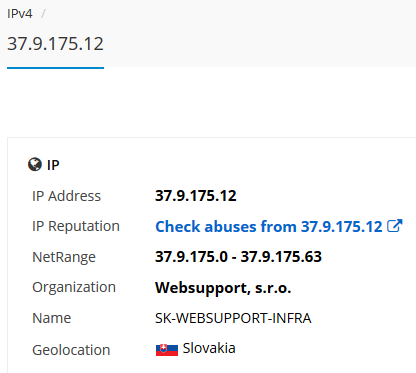Click the IP Reputation field label

tap(76, 226)
